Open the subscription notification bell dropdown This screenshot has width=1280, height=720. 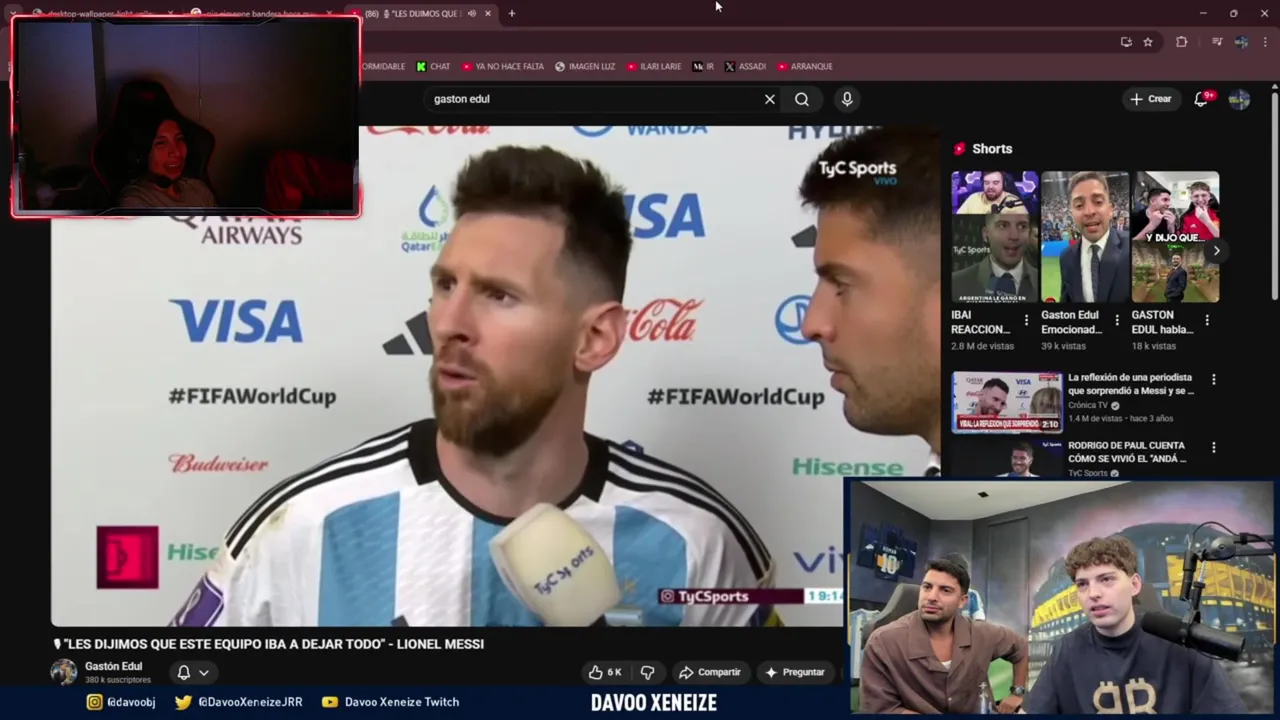192,672
